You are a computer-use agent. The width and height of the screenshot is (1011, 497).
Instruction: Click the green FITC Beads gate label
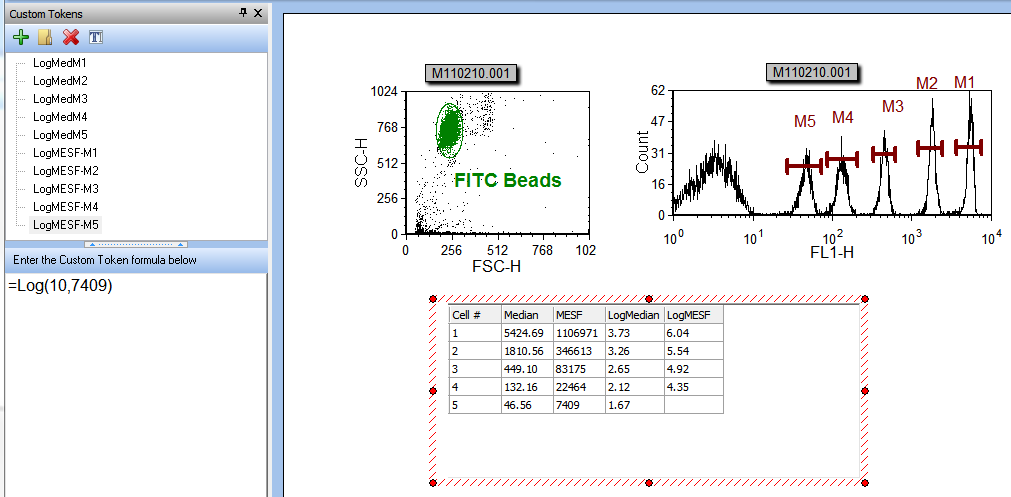pos(507,181)
